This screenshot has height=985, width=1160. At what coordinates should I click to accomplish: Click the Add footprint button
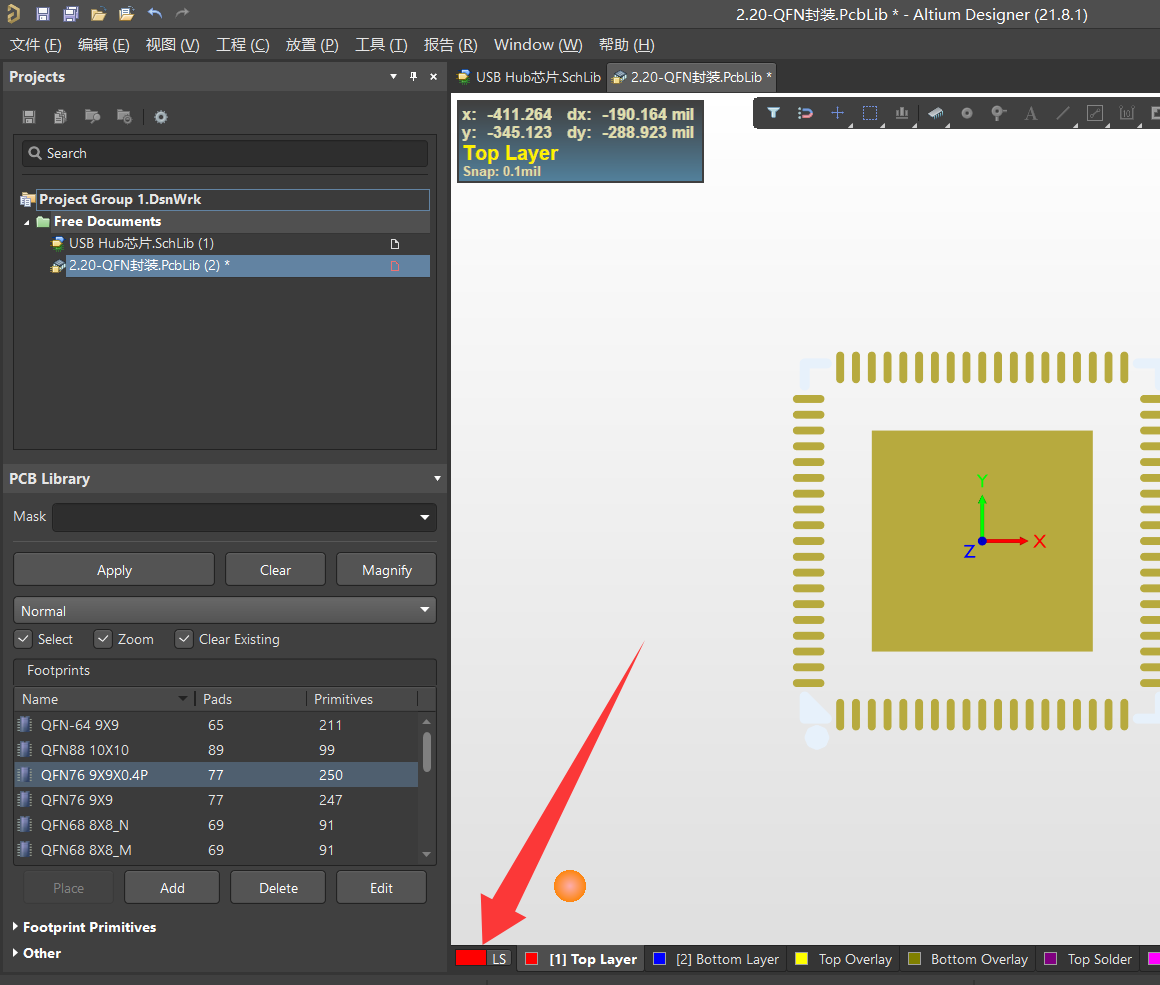click(172, 887)
